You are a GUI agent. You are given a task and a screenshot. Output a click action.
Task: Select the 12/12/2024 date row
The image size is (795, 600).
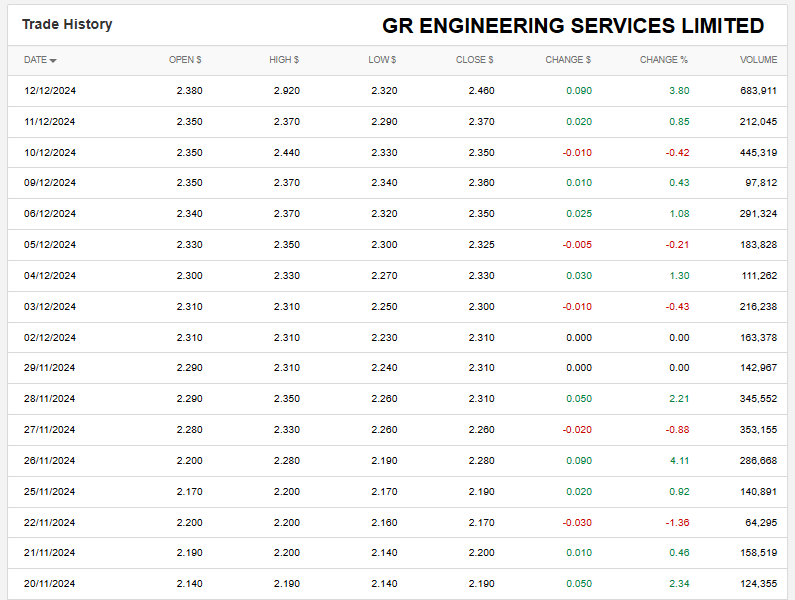[x=50, y=91]
